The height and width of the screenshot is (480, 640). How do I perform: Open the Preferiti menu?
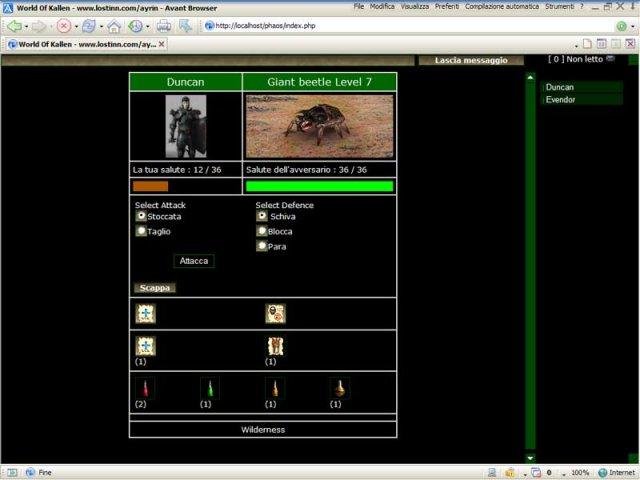[447, 7]
